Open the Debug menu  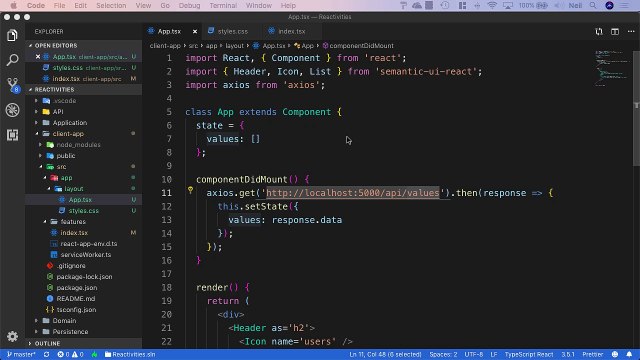[189, 5]
